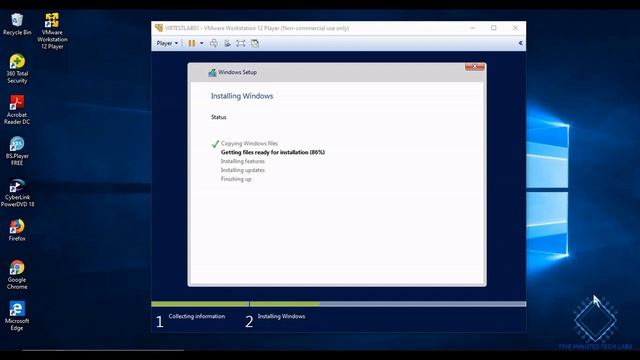Open the Player menu in VMware toolbar

pos(167,43)
